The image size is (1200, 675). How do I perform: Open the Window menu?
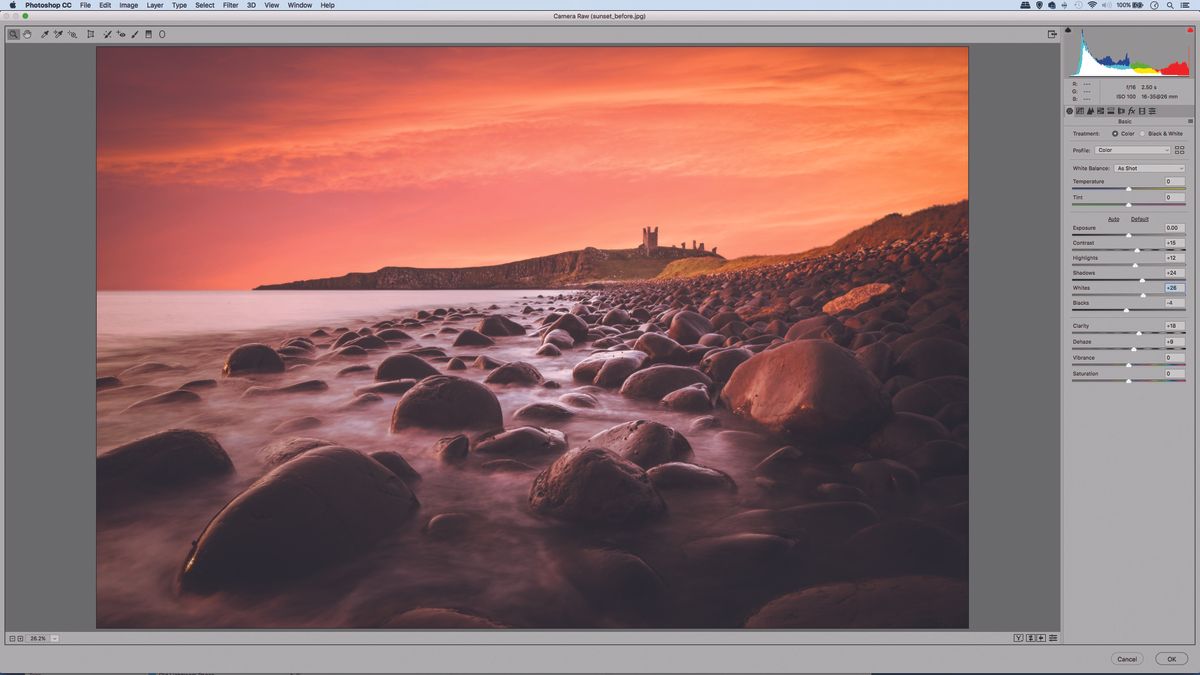pyautogui.click(x=300, y=5)
